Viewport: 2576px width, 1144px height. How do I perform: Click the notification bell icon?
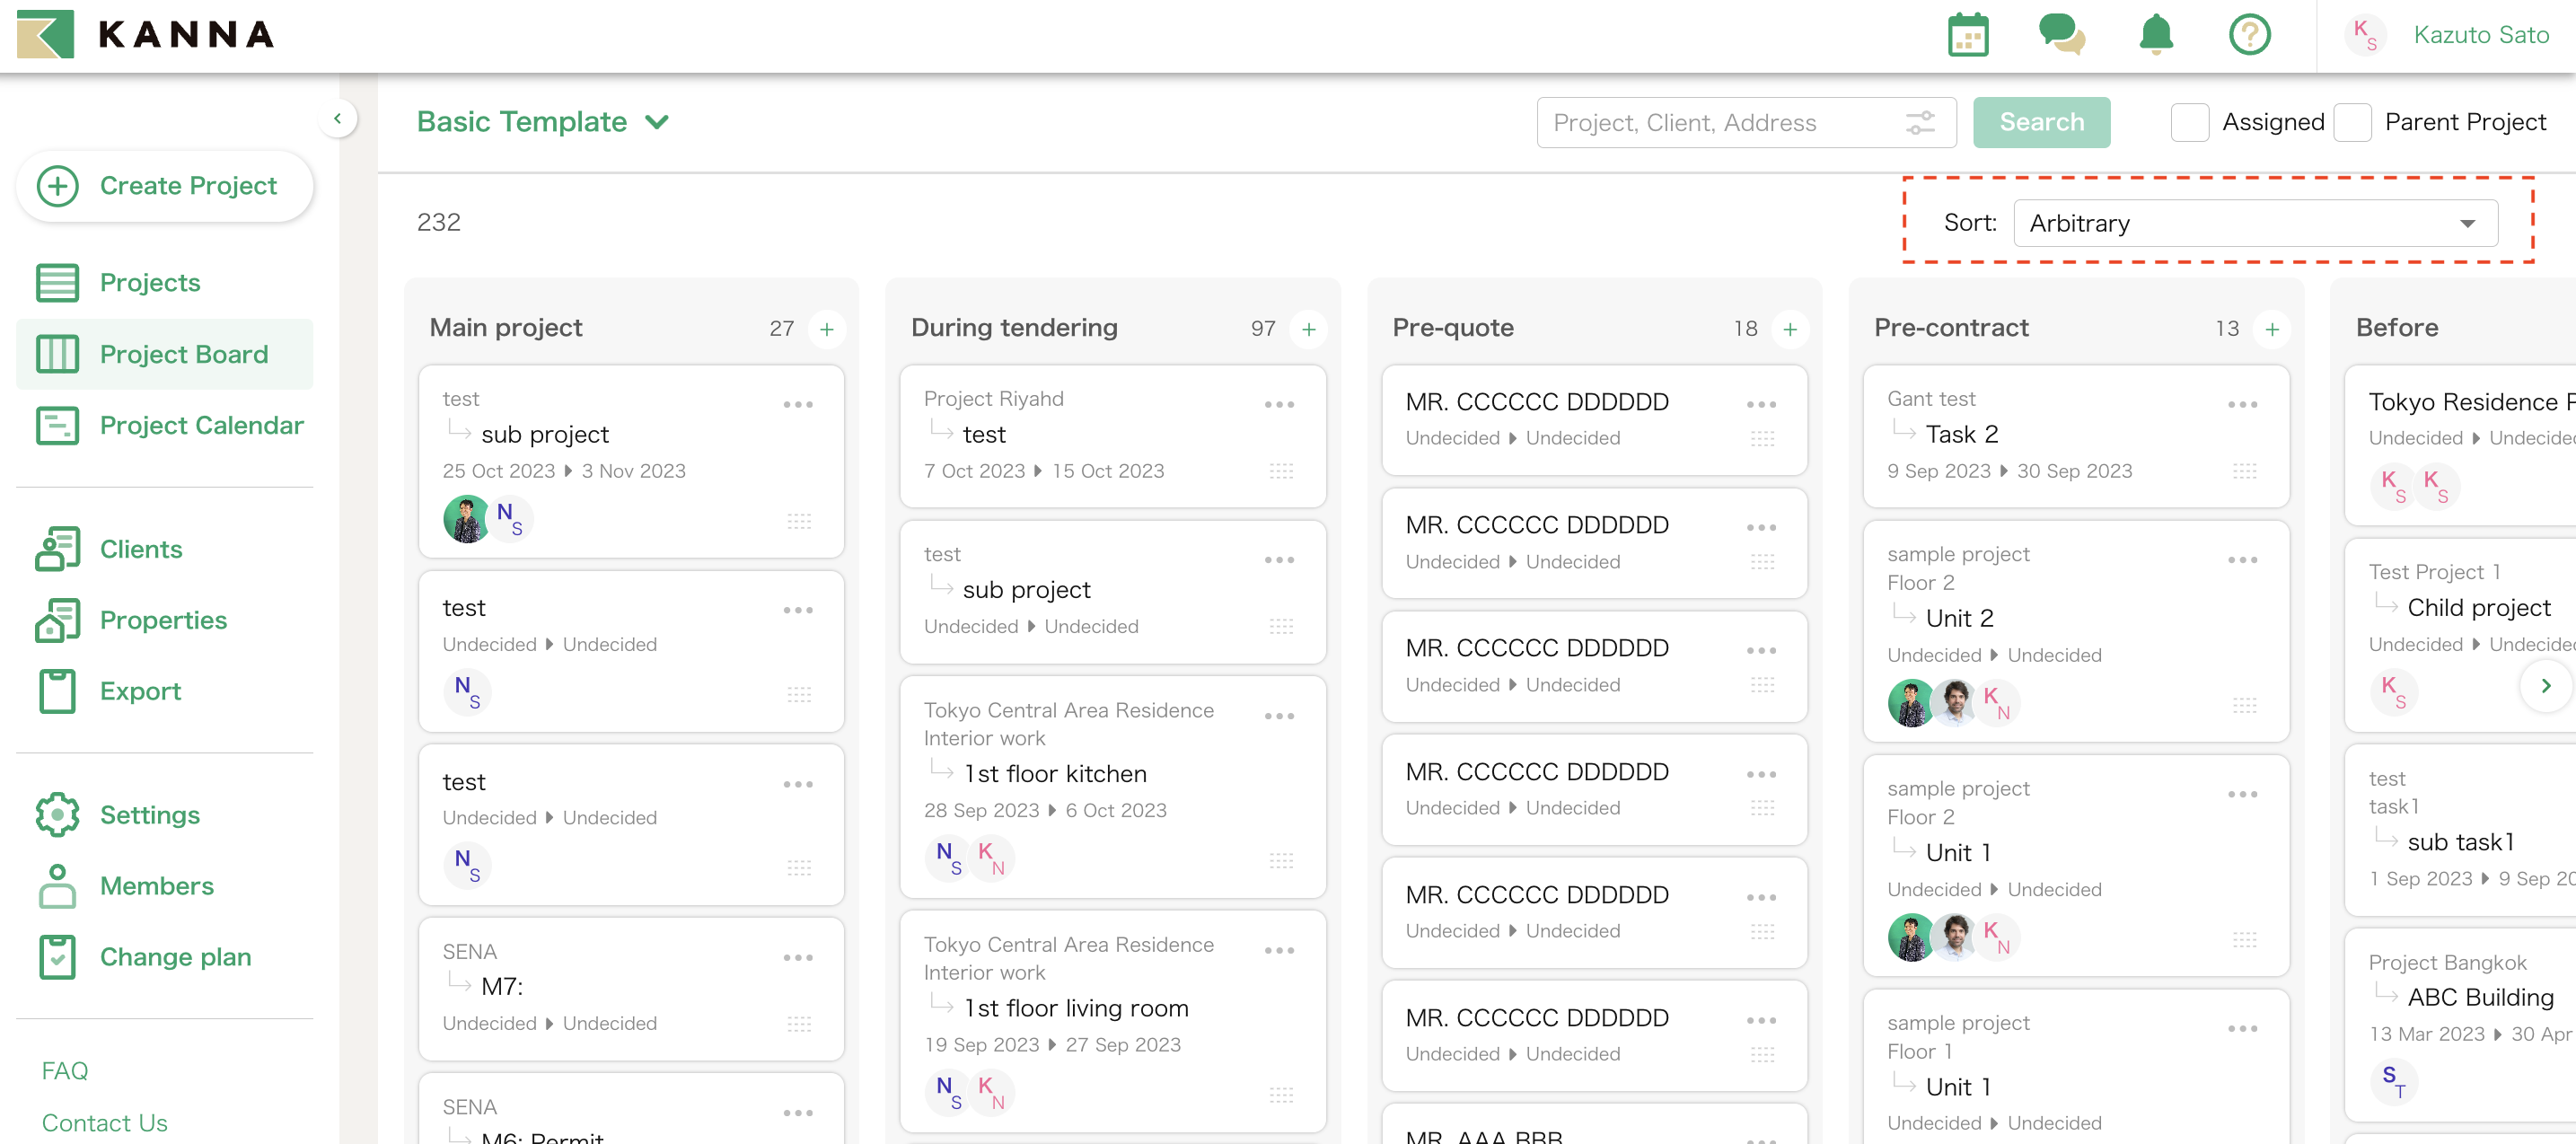(x=2155, y=35)
